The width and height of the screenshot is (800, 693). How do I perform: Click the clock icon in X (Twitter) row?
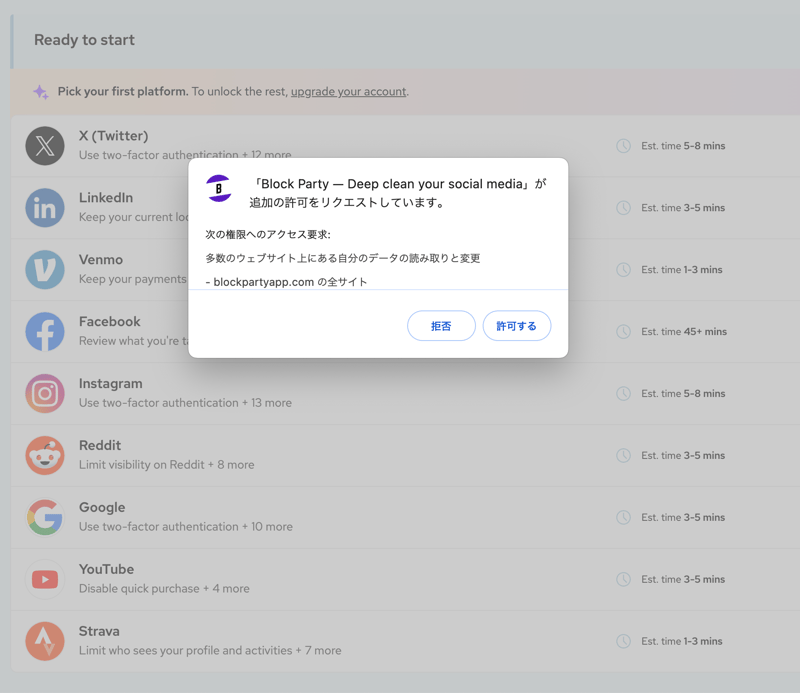623,146
